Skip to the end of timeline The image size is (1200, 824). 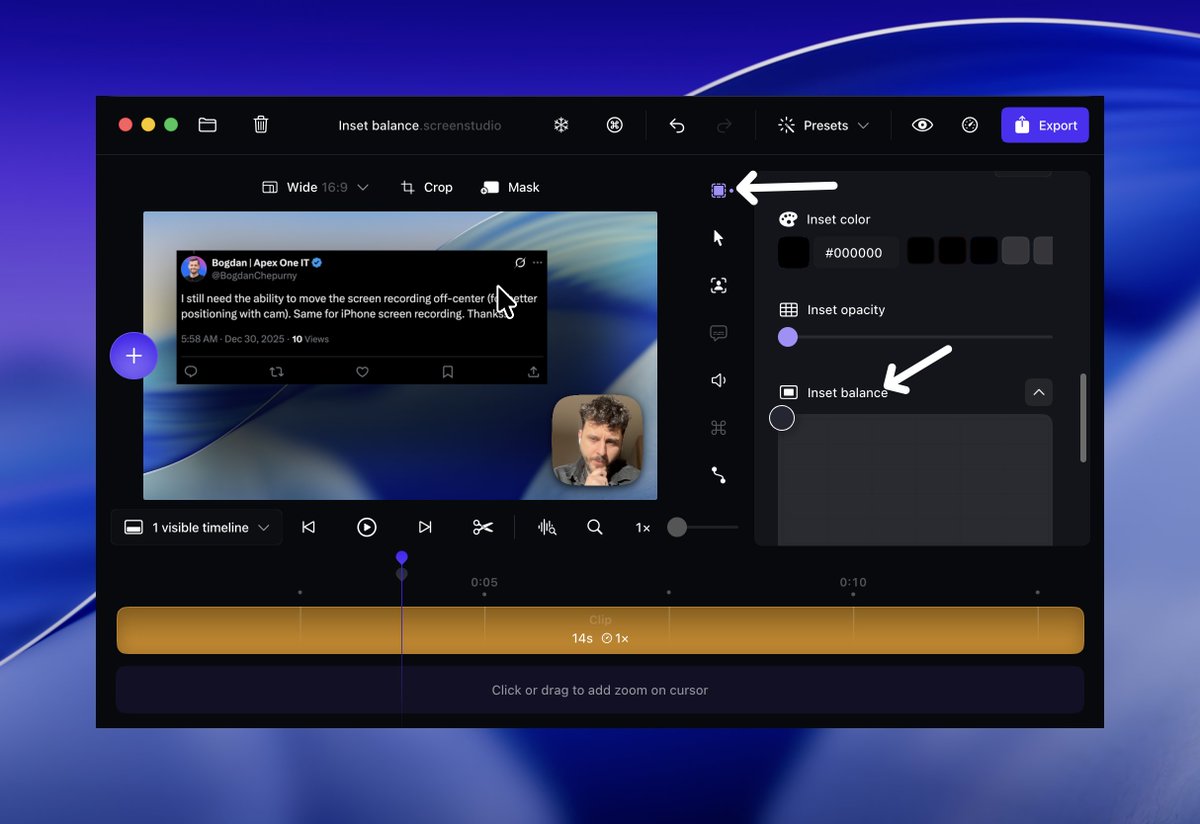[425, 527]
